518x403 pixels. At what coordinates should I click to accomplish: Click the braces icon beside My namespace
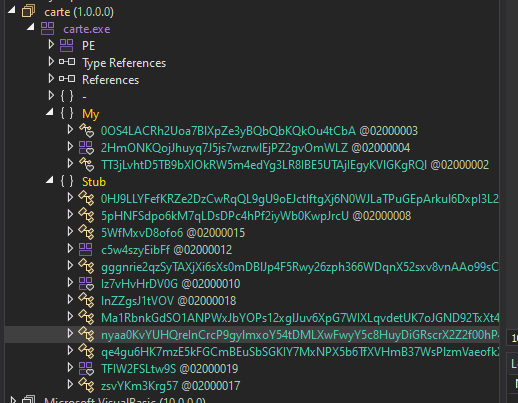click(67, 113)
